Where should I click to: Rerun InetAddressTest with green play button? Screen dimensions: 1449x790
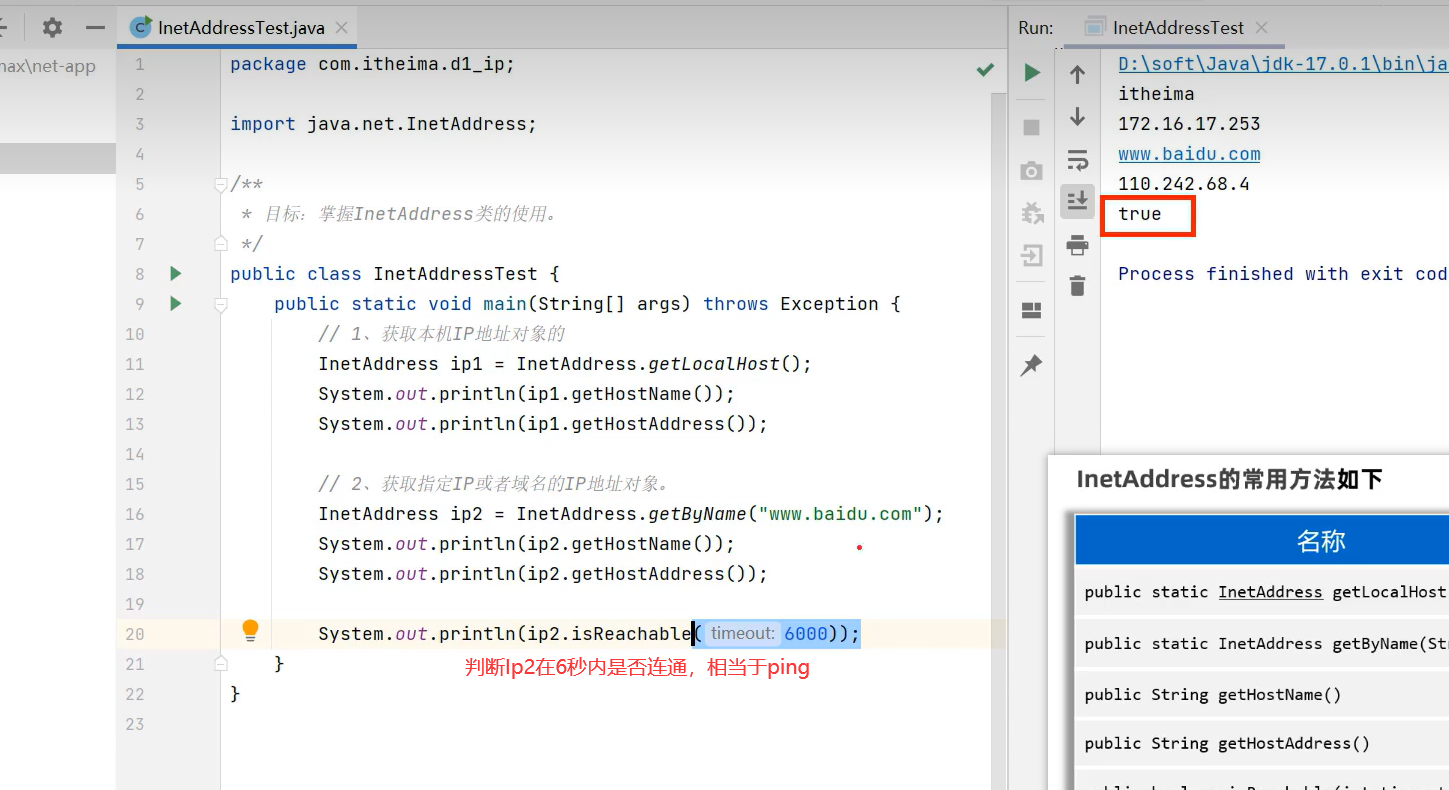(1032, 73)
